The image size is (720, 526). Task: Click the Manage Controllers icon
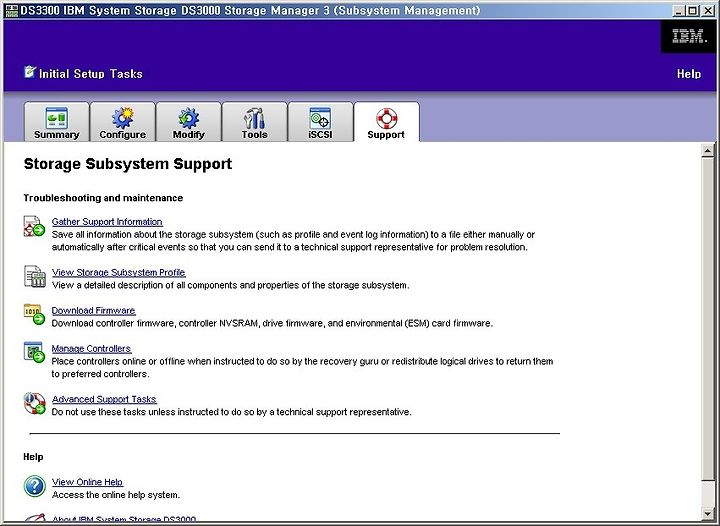34,352
